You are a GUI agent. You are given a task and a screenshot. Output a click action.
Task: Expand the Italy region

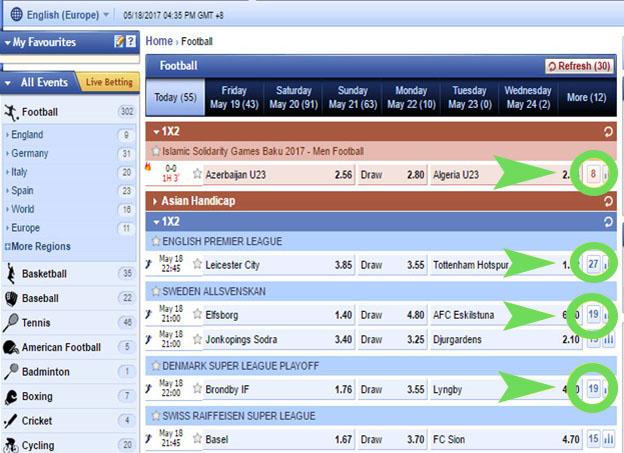(19, 172)
